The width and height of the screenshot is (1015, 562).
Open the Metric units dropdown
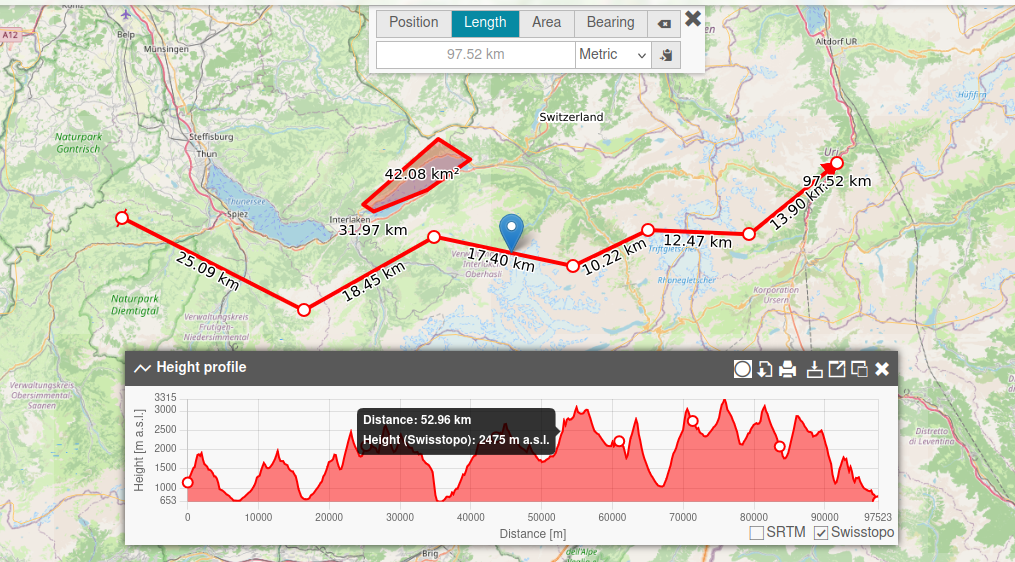coord(613,55)
